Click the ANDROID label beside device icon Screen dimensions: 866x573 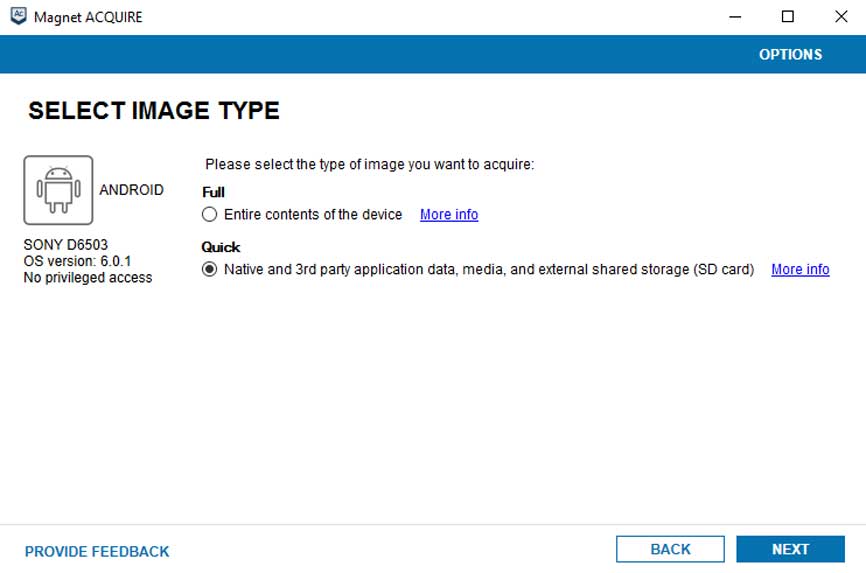point(131,190)
